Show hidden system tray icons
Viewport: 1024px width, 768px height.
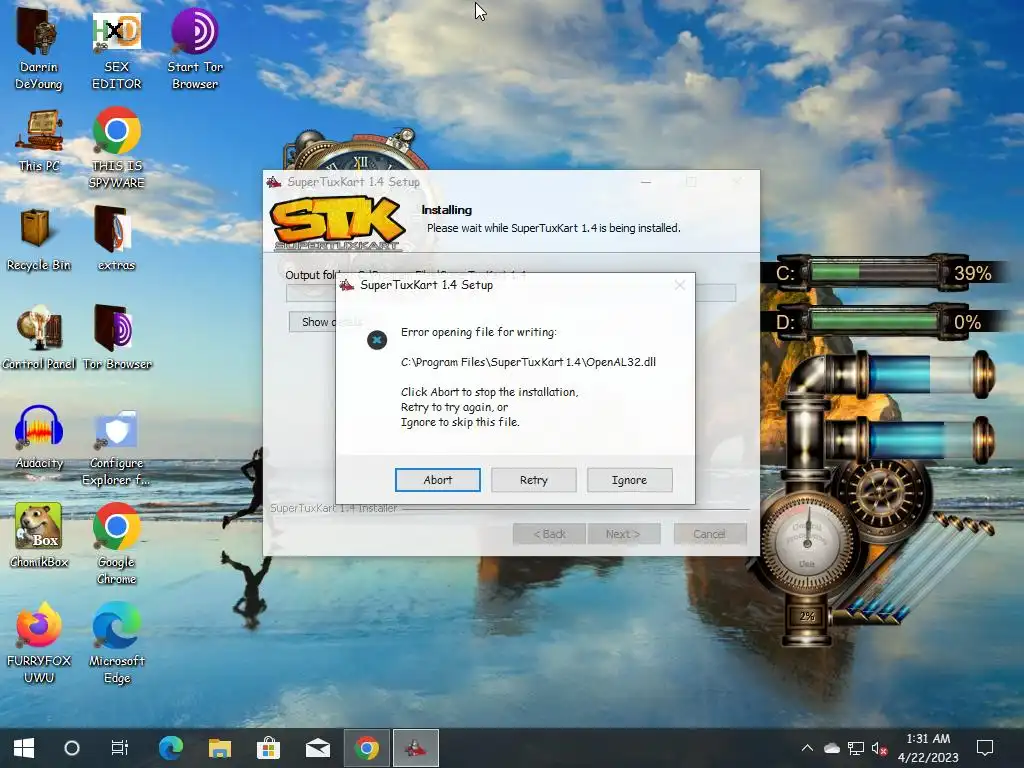tap(807, 748)
